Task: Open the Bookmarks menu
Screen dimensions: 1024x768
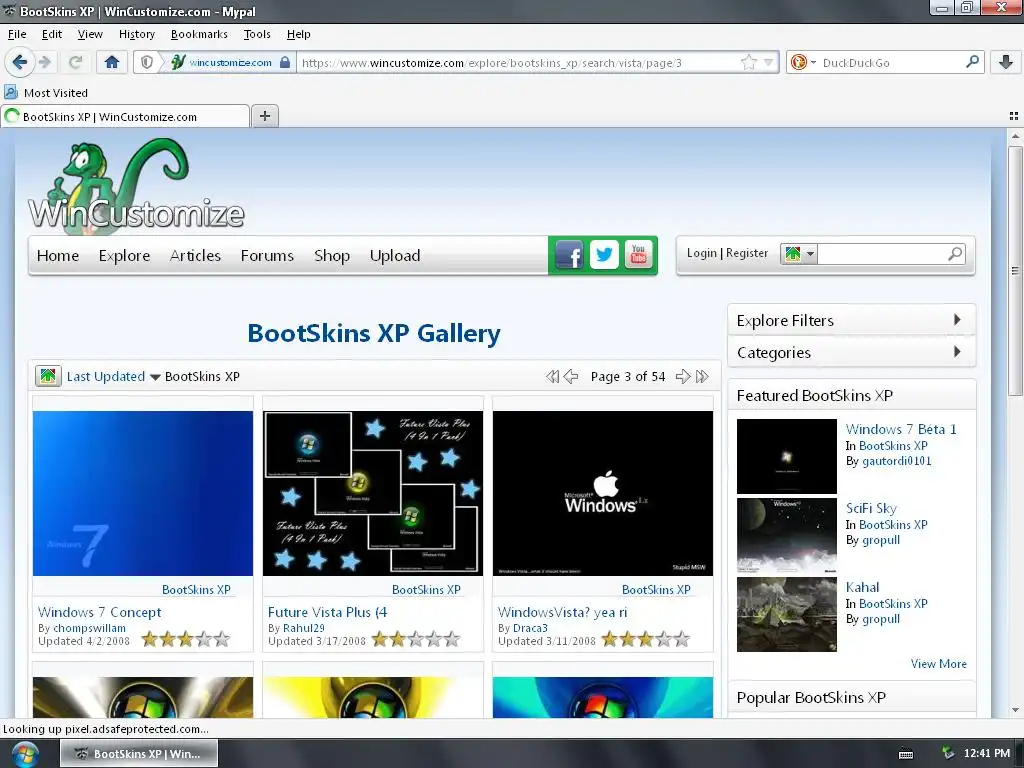Action: tap(199, 34)
